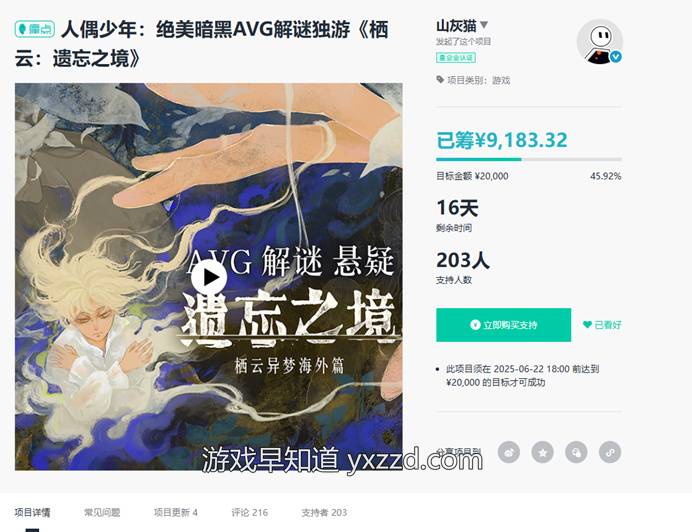This screenshot has height=532, width=692.
Task: Click the green enterprise certification badge
Action: click(x=456, y=57)
